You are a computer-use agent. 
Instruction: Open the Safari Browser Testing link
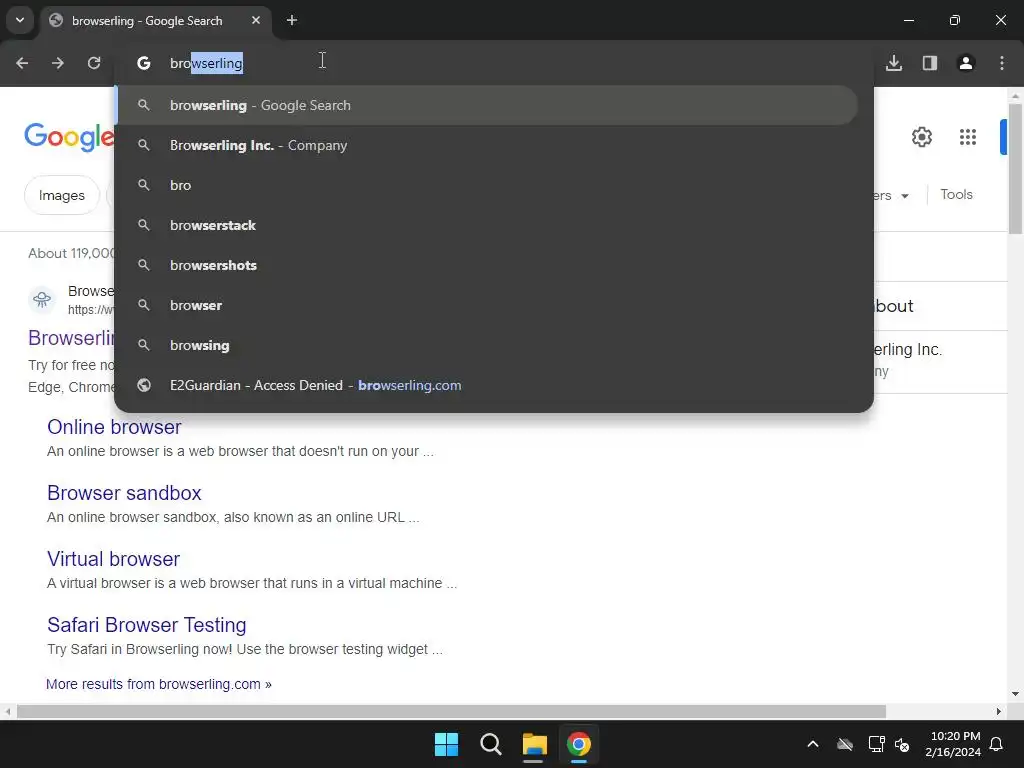click(x=146, y=625)
